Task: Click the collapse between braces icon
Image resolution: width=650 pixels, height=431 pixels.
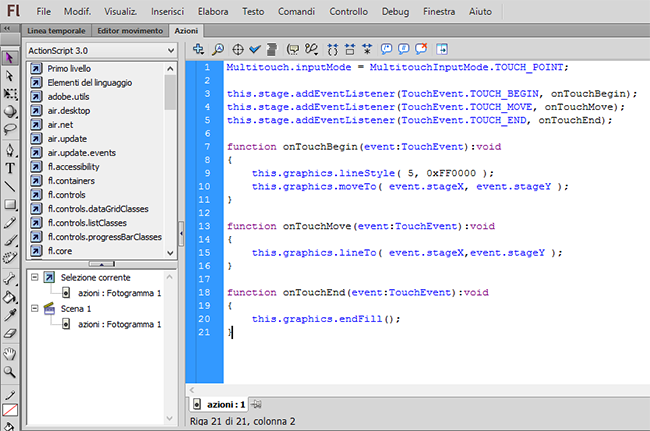Action: point(332,50)
